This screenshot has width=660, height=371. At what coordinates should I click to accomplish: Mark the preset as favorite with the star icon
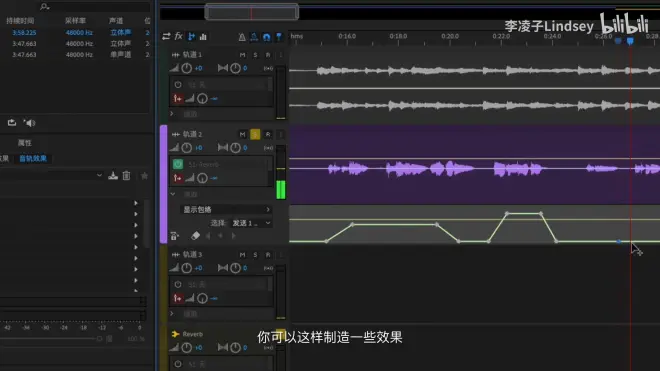[x=144, y=176]
